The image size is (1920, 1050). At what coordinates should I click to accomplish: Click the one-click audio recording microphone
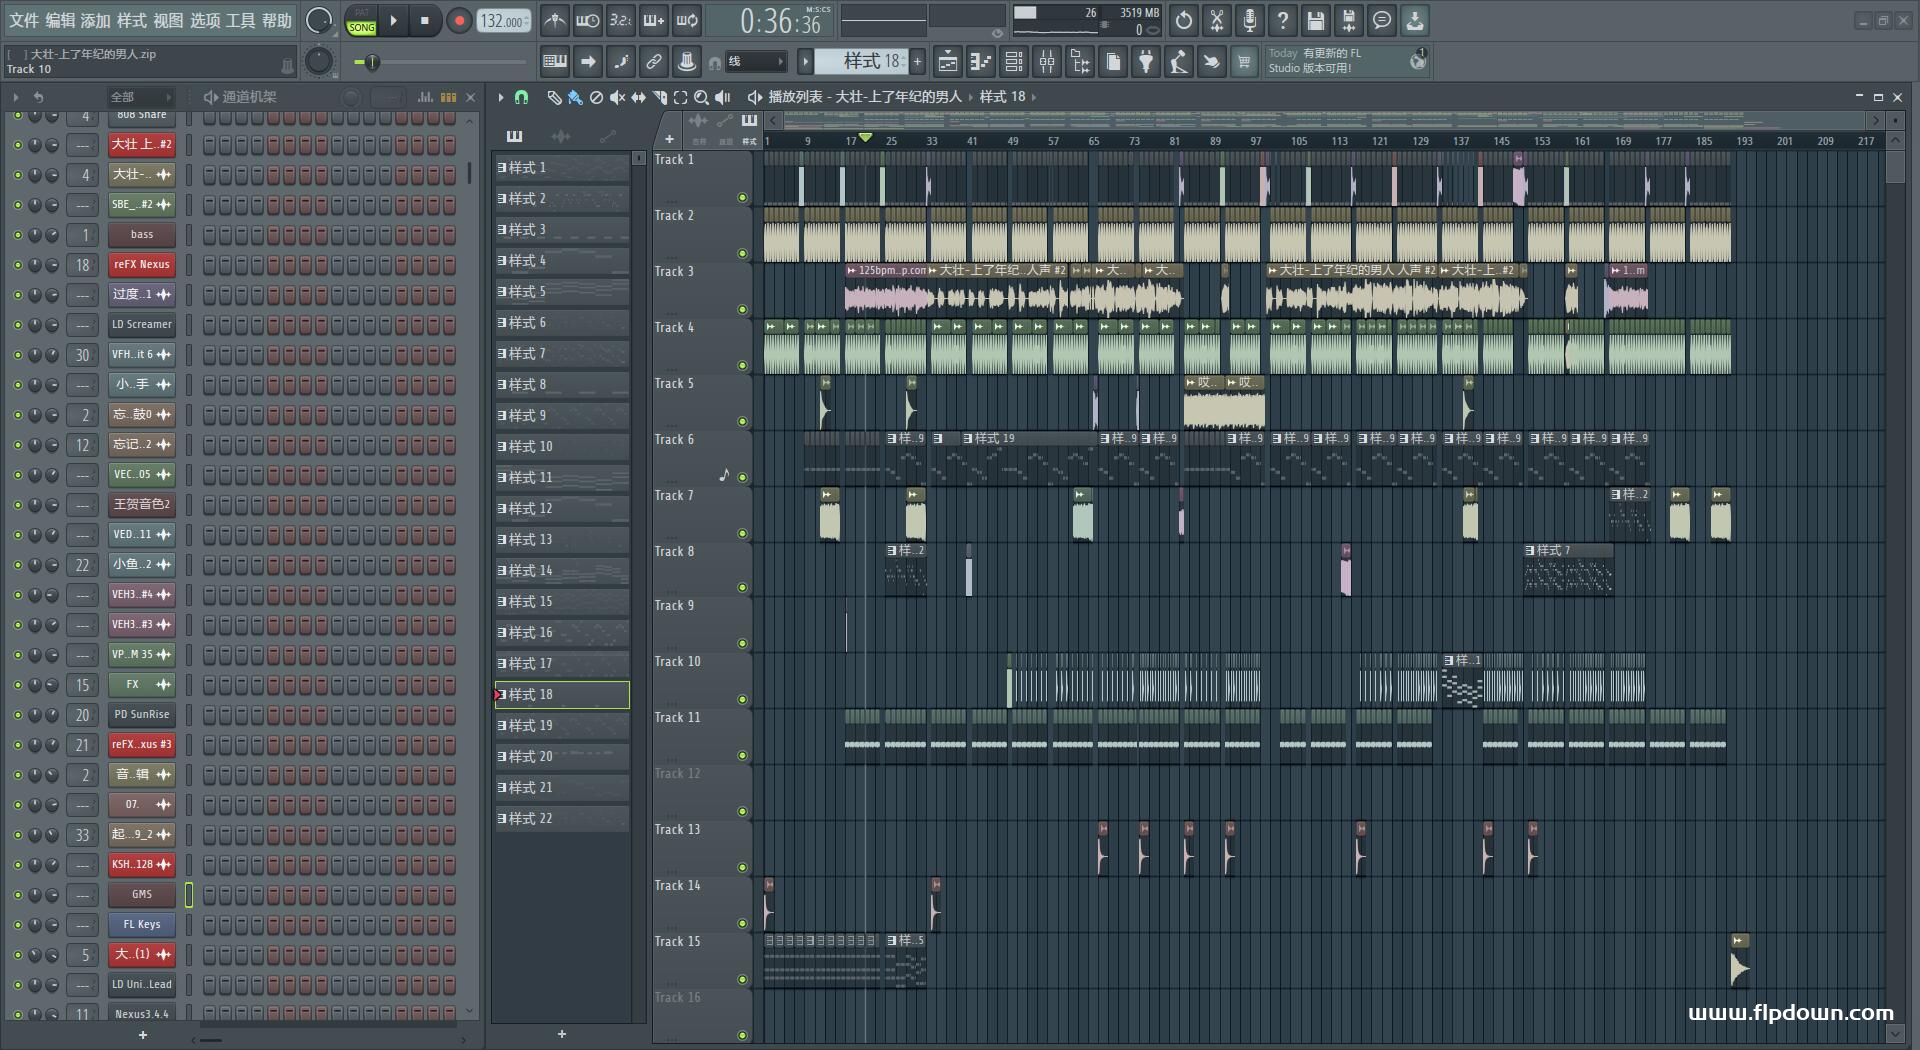[x=1250, y=20]
